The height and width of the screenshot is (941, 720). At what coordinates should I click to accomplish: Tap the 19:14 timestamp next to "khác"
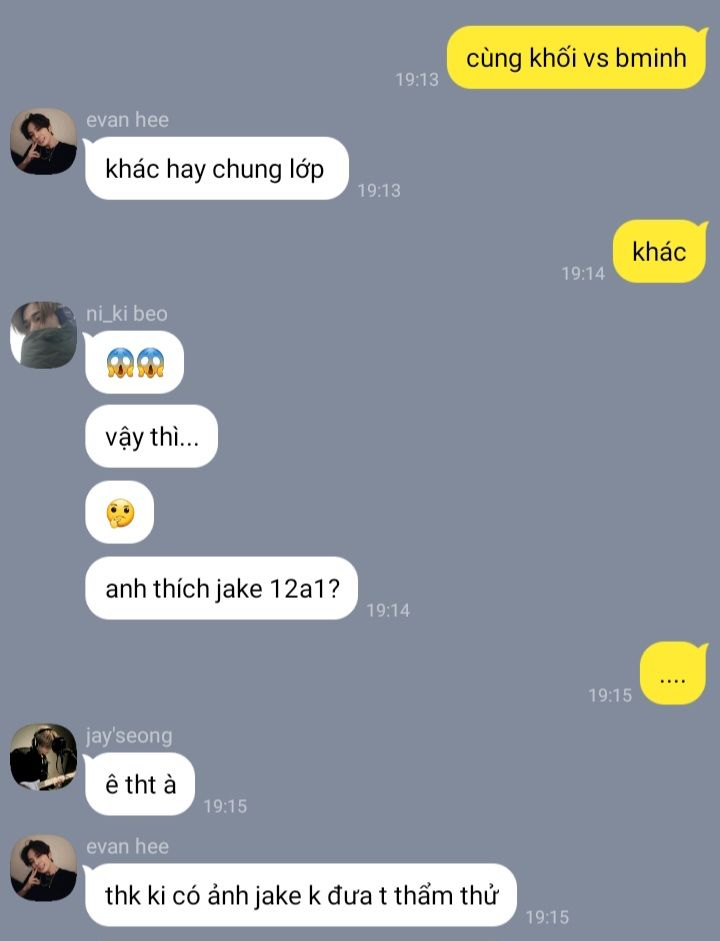[583, 274]
